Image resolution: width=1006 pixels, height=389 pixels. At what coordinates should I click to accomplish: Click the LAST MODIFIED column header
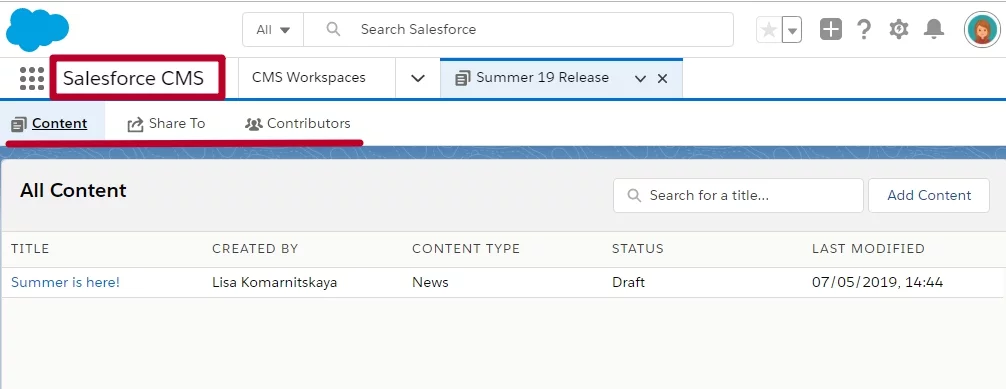(x=869, y=248)
